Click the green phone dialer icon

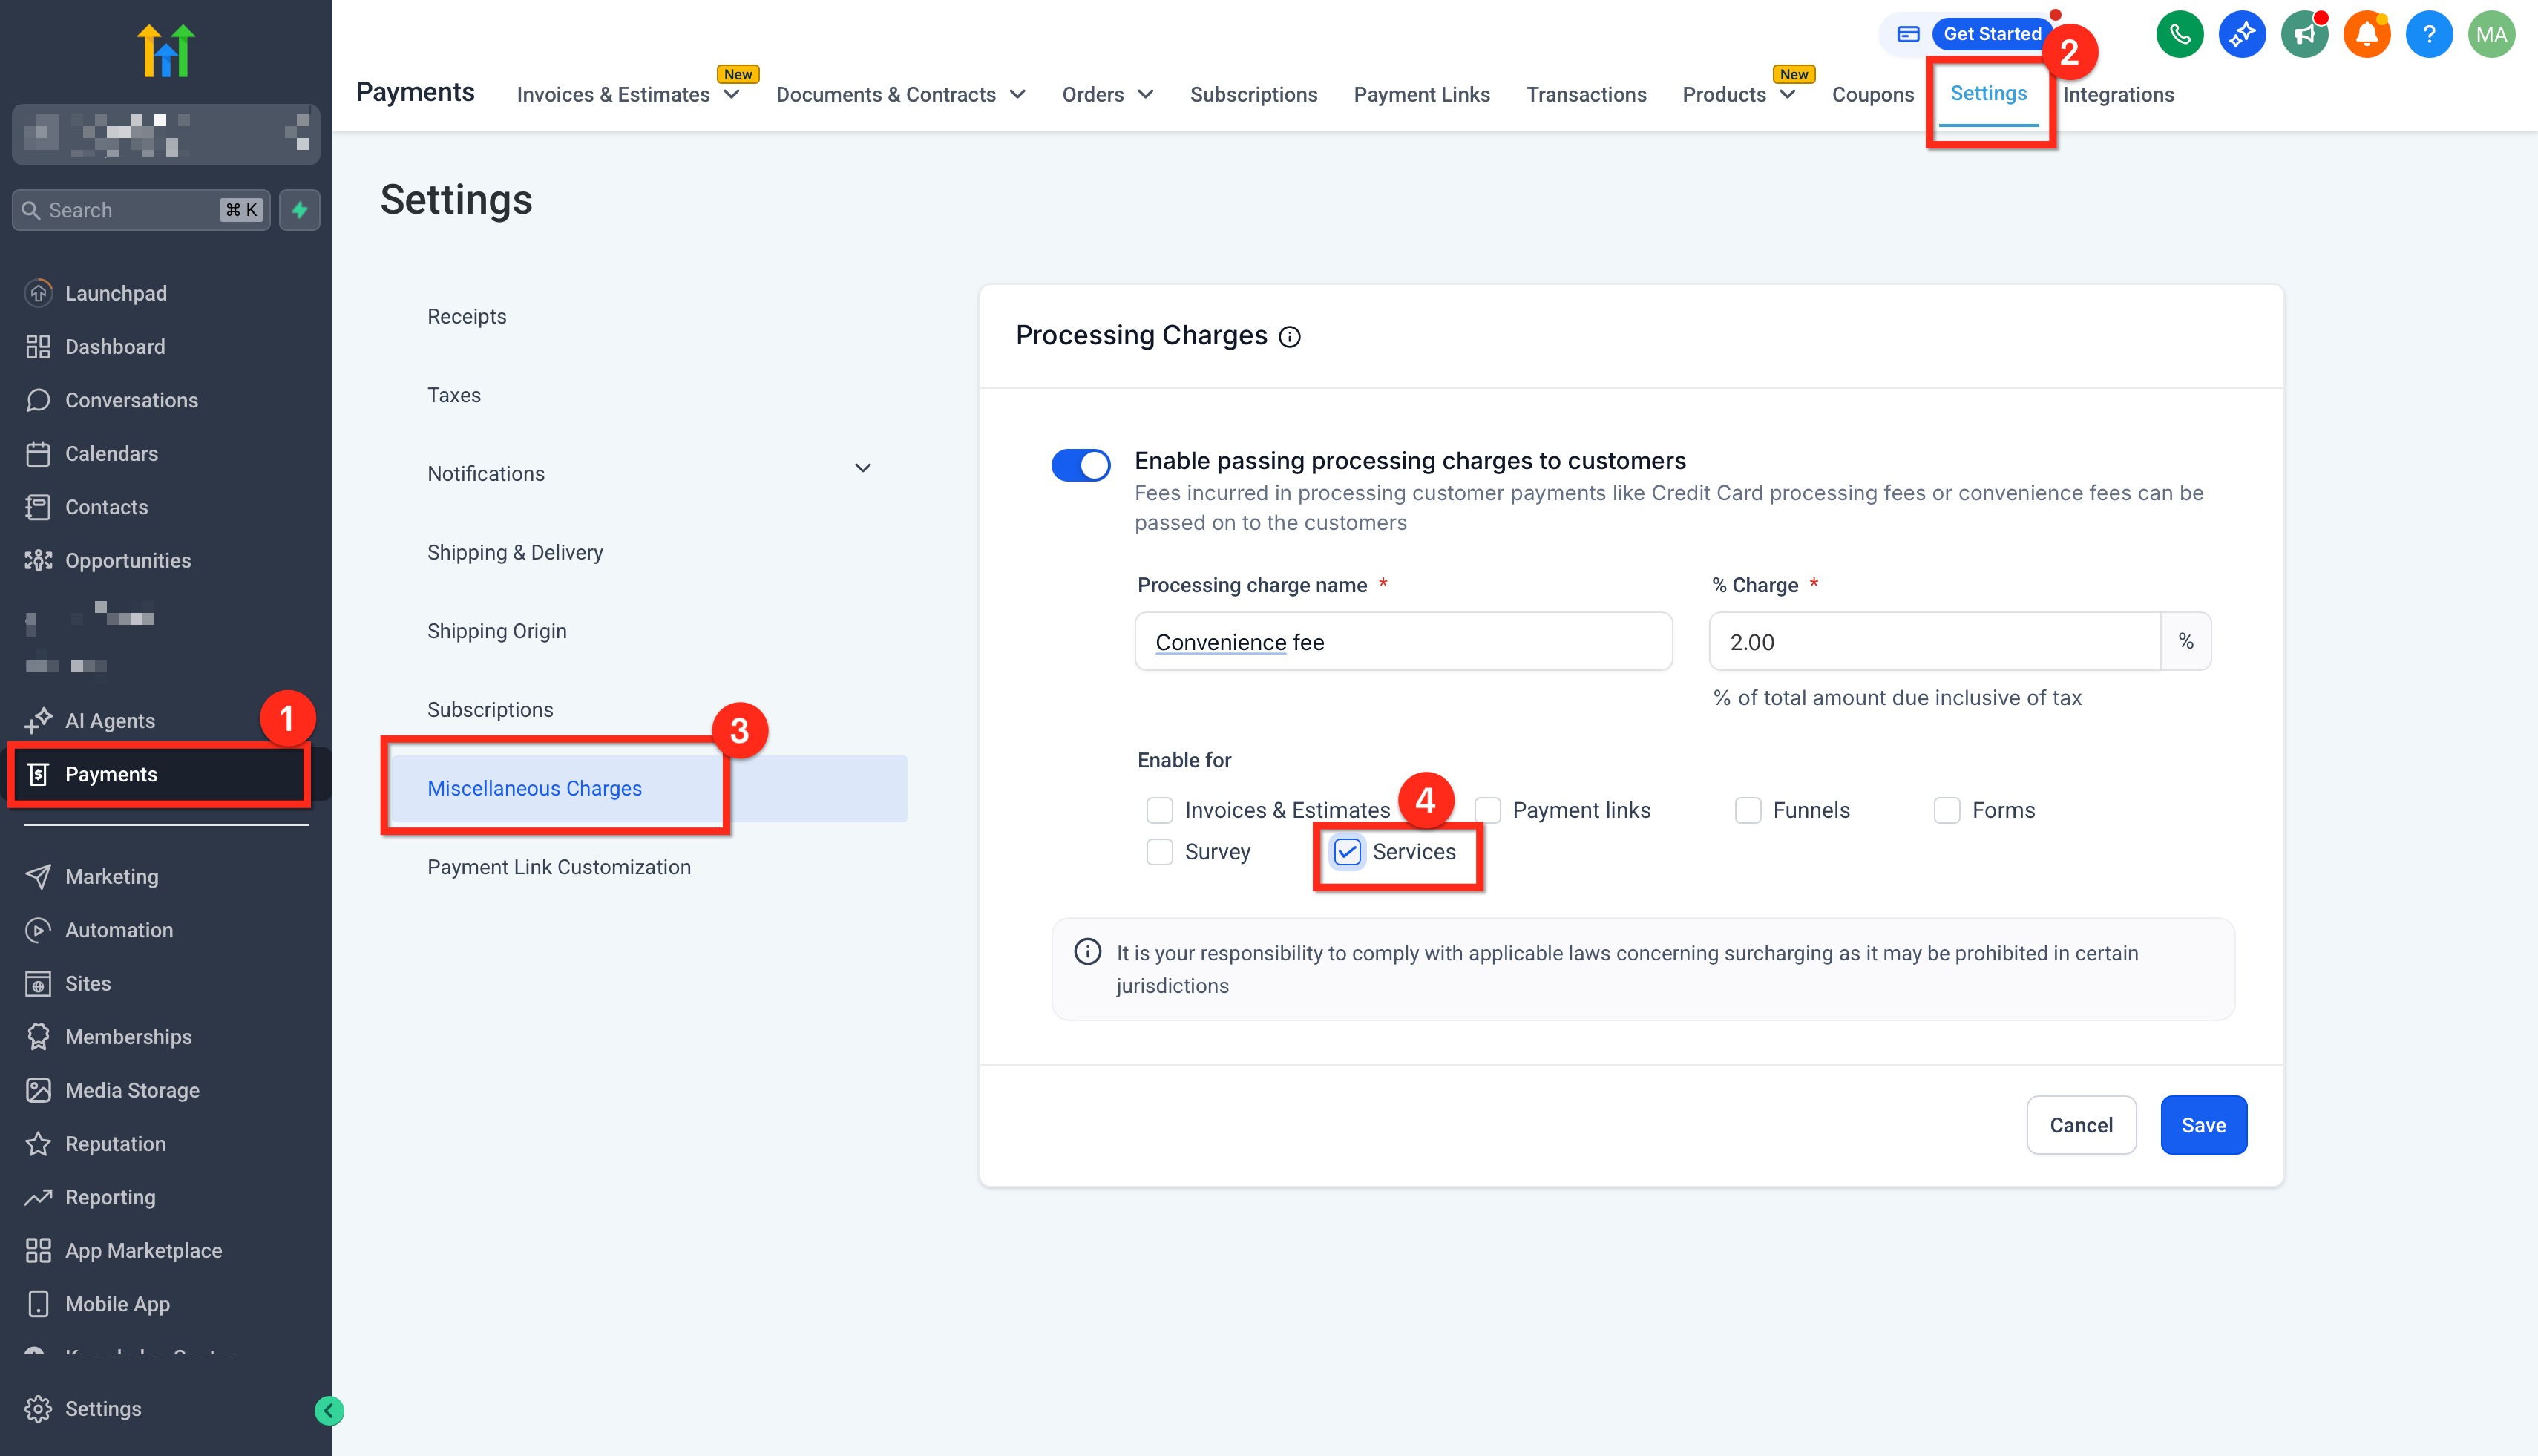(x=2180, y=35)
